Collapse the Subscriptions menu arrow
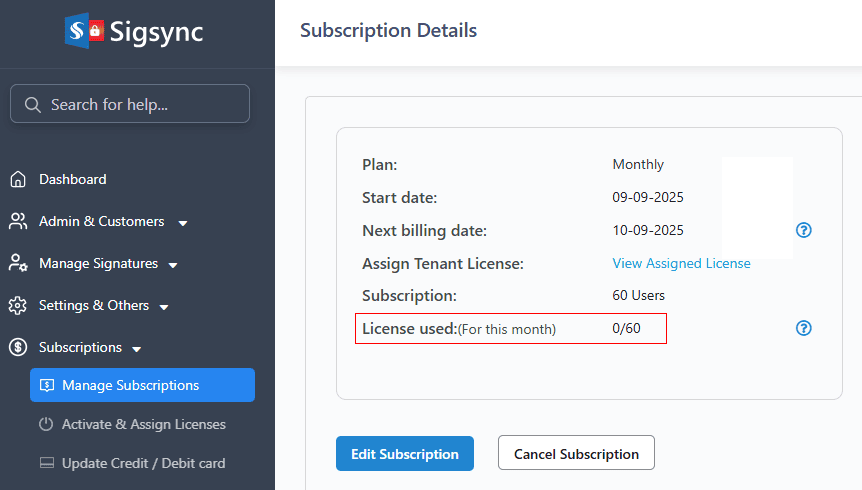This screenshot has width=862, height=490. coord(137,349)
